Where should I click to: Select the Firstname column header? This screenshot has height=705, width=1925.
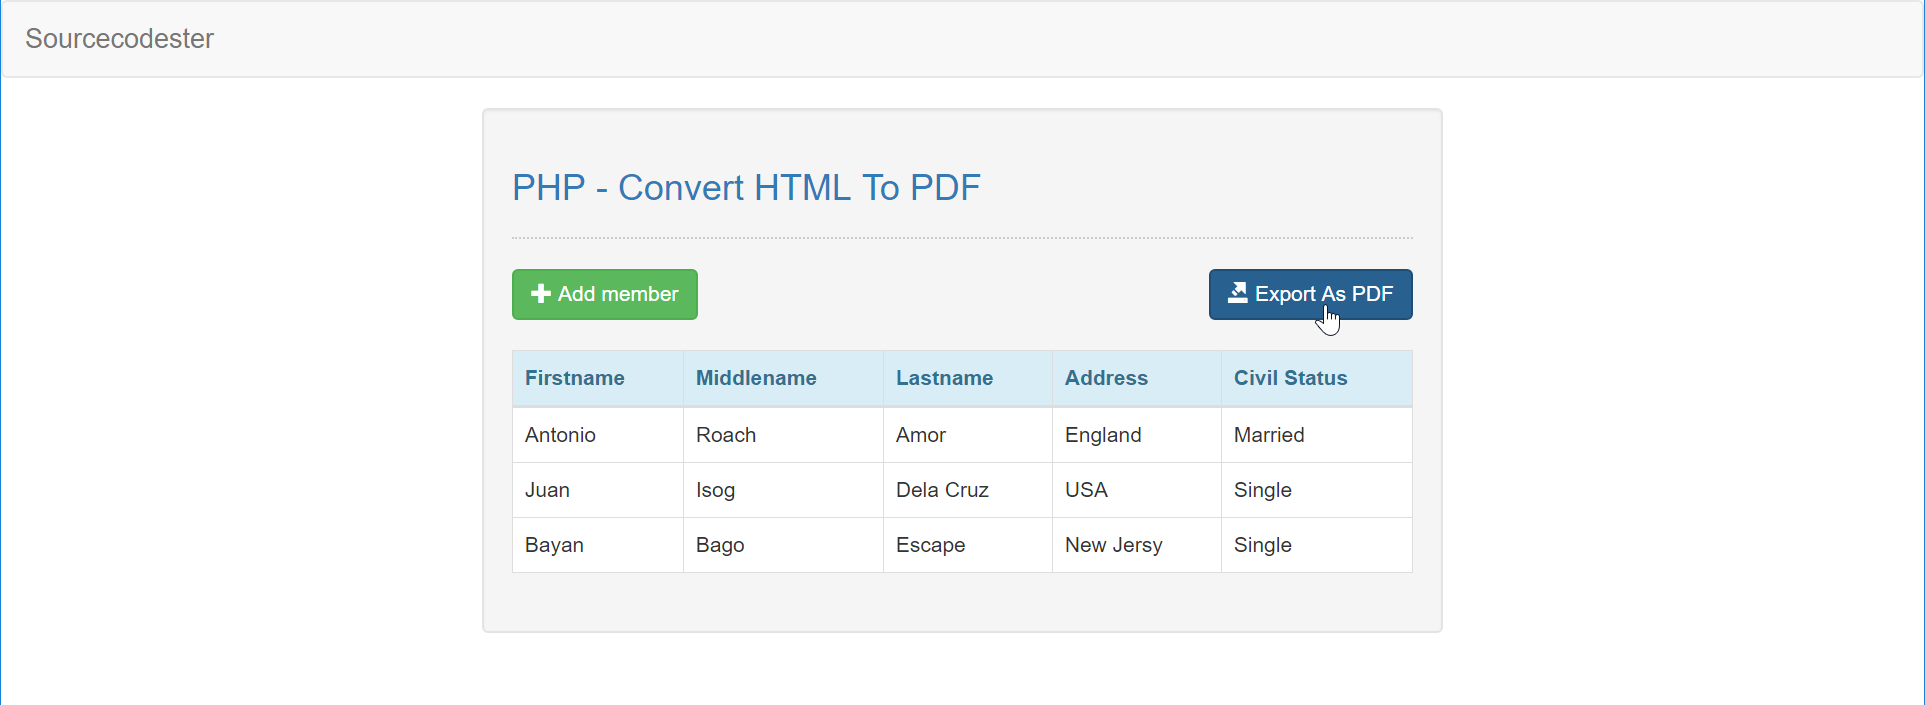pos(575,378)
